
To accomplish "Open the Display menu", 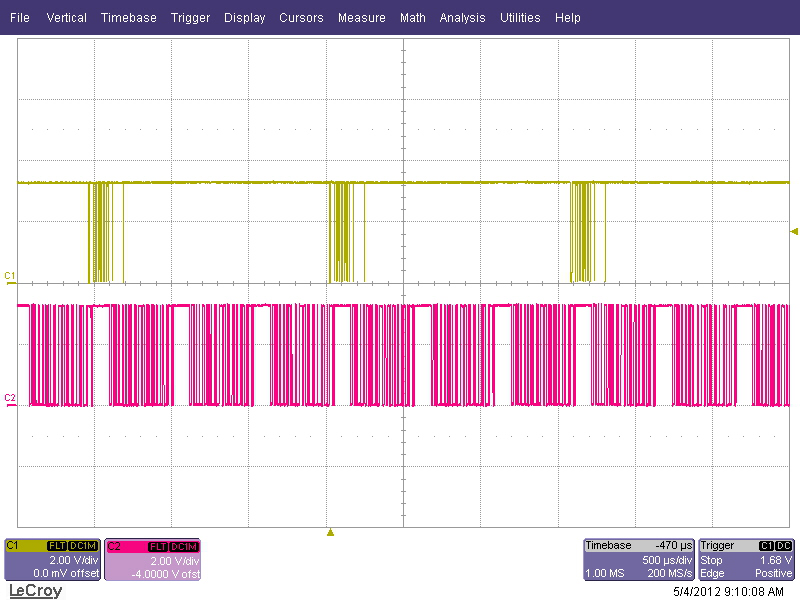I will [x=244, y=17].
